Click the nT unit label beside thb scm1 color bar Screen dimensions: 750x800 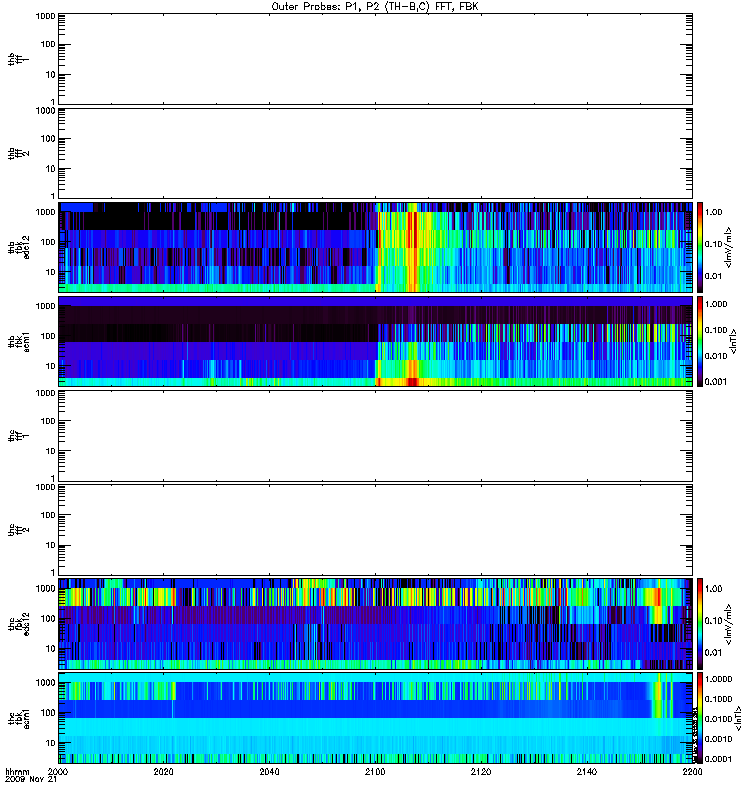733,341
